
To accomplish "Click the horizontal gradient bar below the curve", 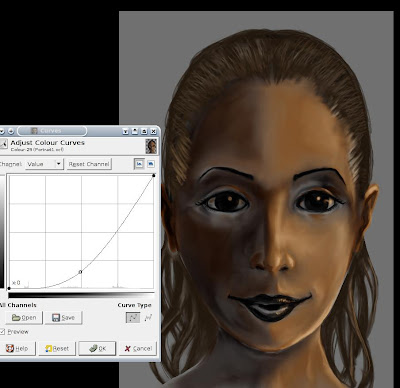I will point(81,295).
